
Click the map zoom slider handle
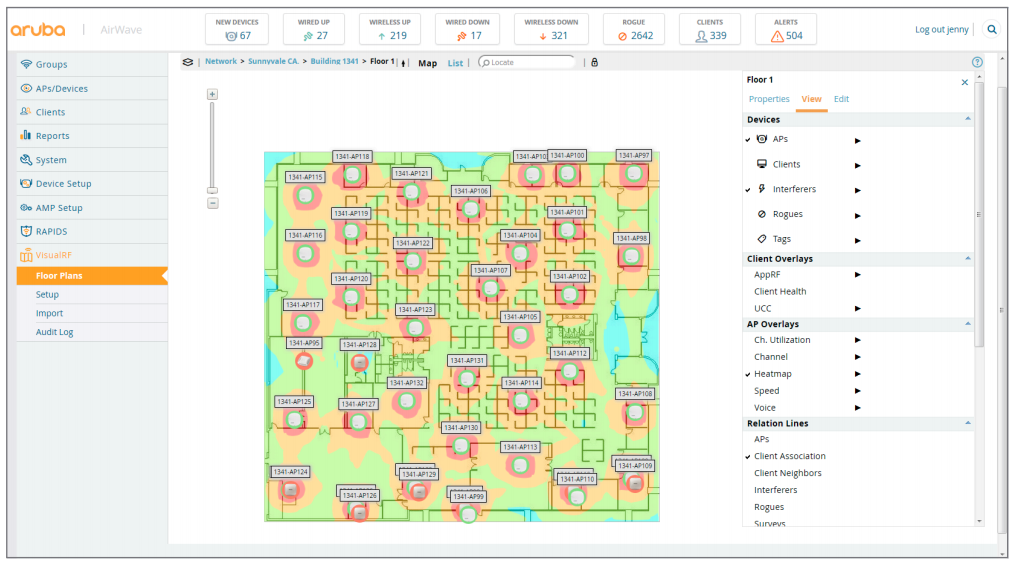coord(212,191)
